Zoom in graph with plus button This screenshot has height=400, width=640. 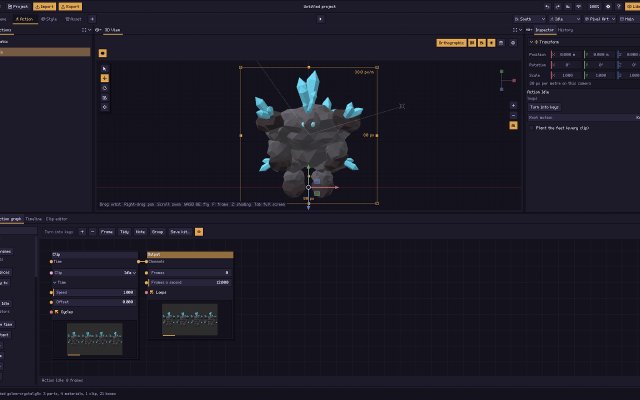point(82,232)
